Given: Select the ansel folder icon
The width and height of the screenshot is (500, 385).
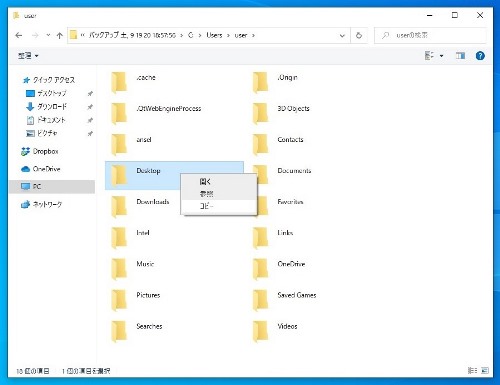Looking at the screenshot, I should pos(119,144).
